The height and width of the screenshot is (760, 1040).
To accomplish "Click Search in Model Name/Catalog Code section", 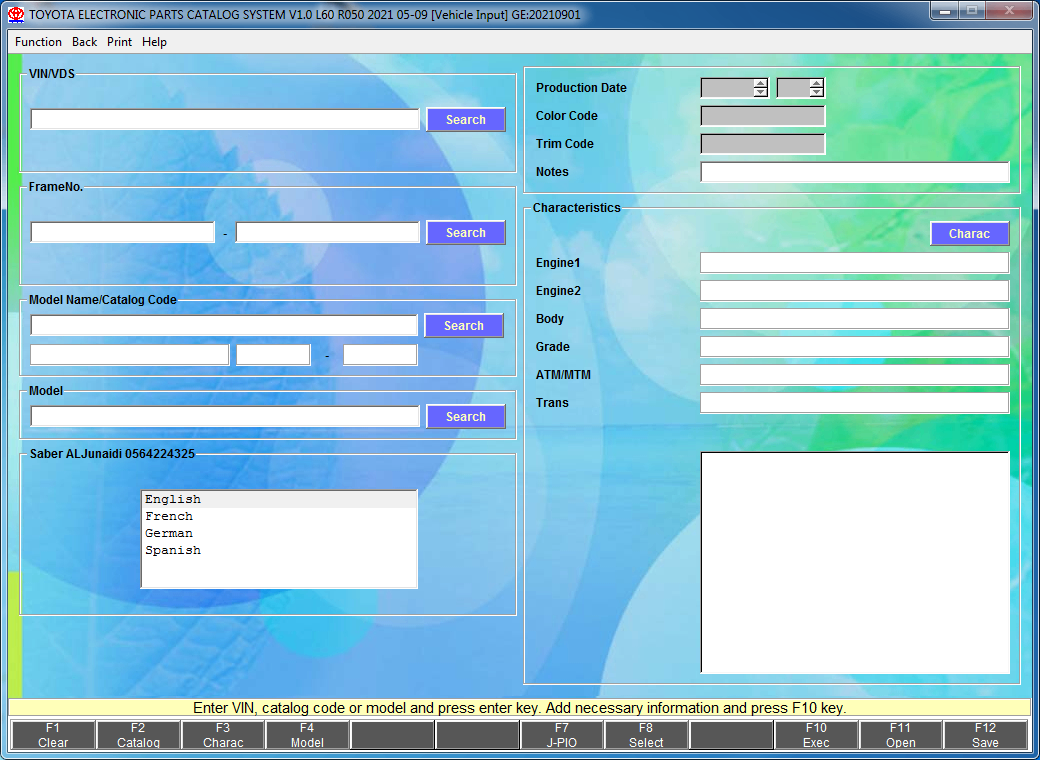I will 464,326.
